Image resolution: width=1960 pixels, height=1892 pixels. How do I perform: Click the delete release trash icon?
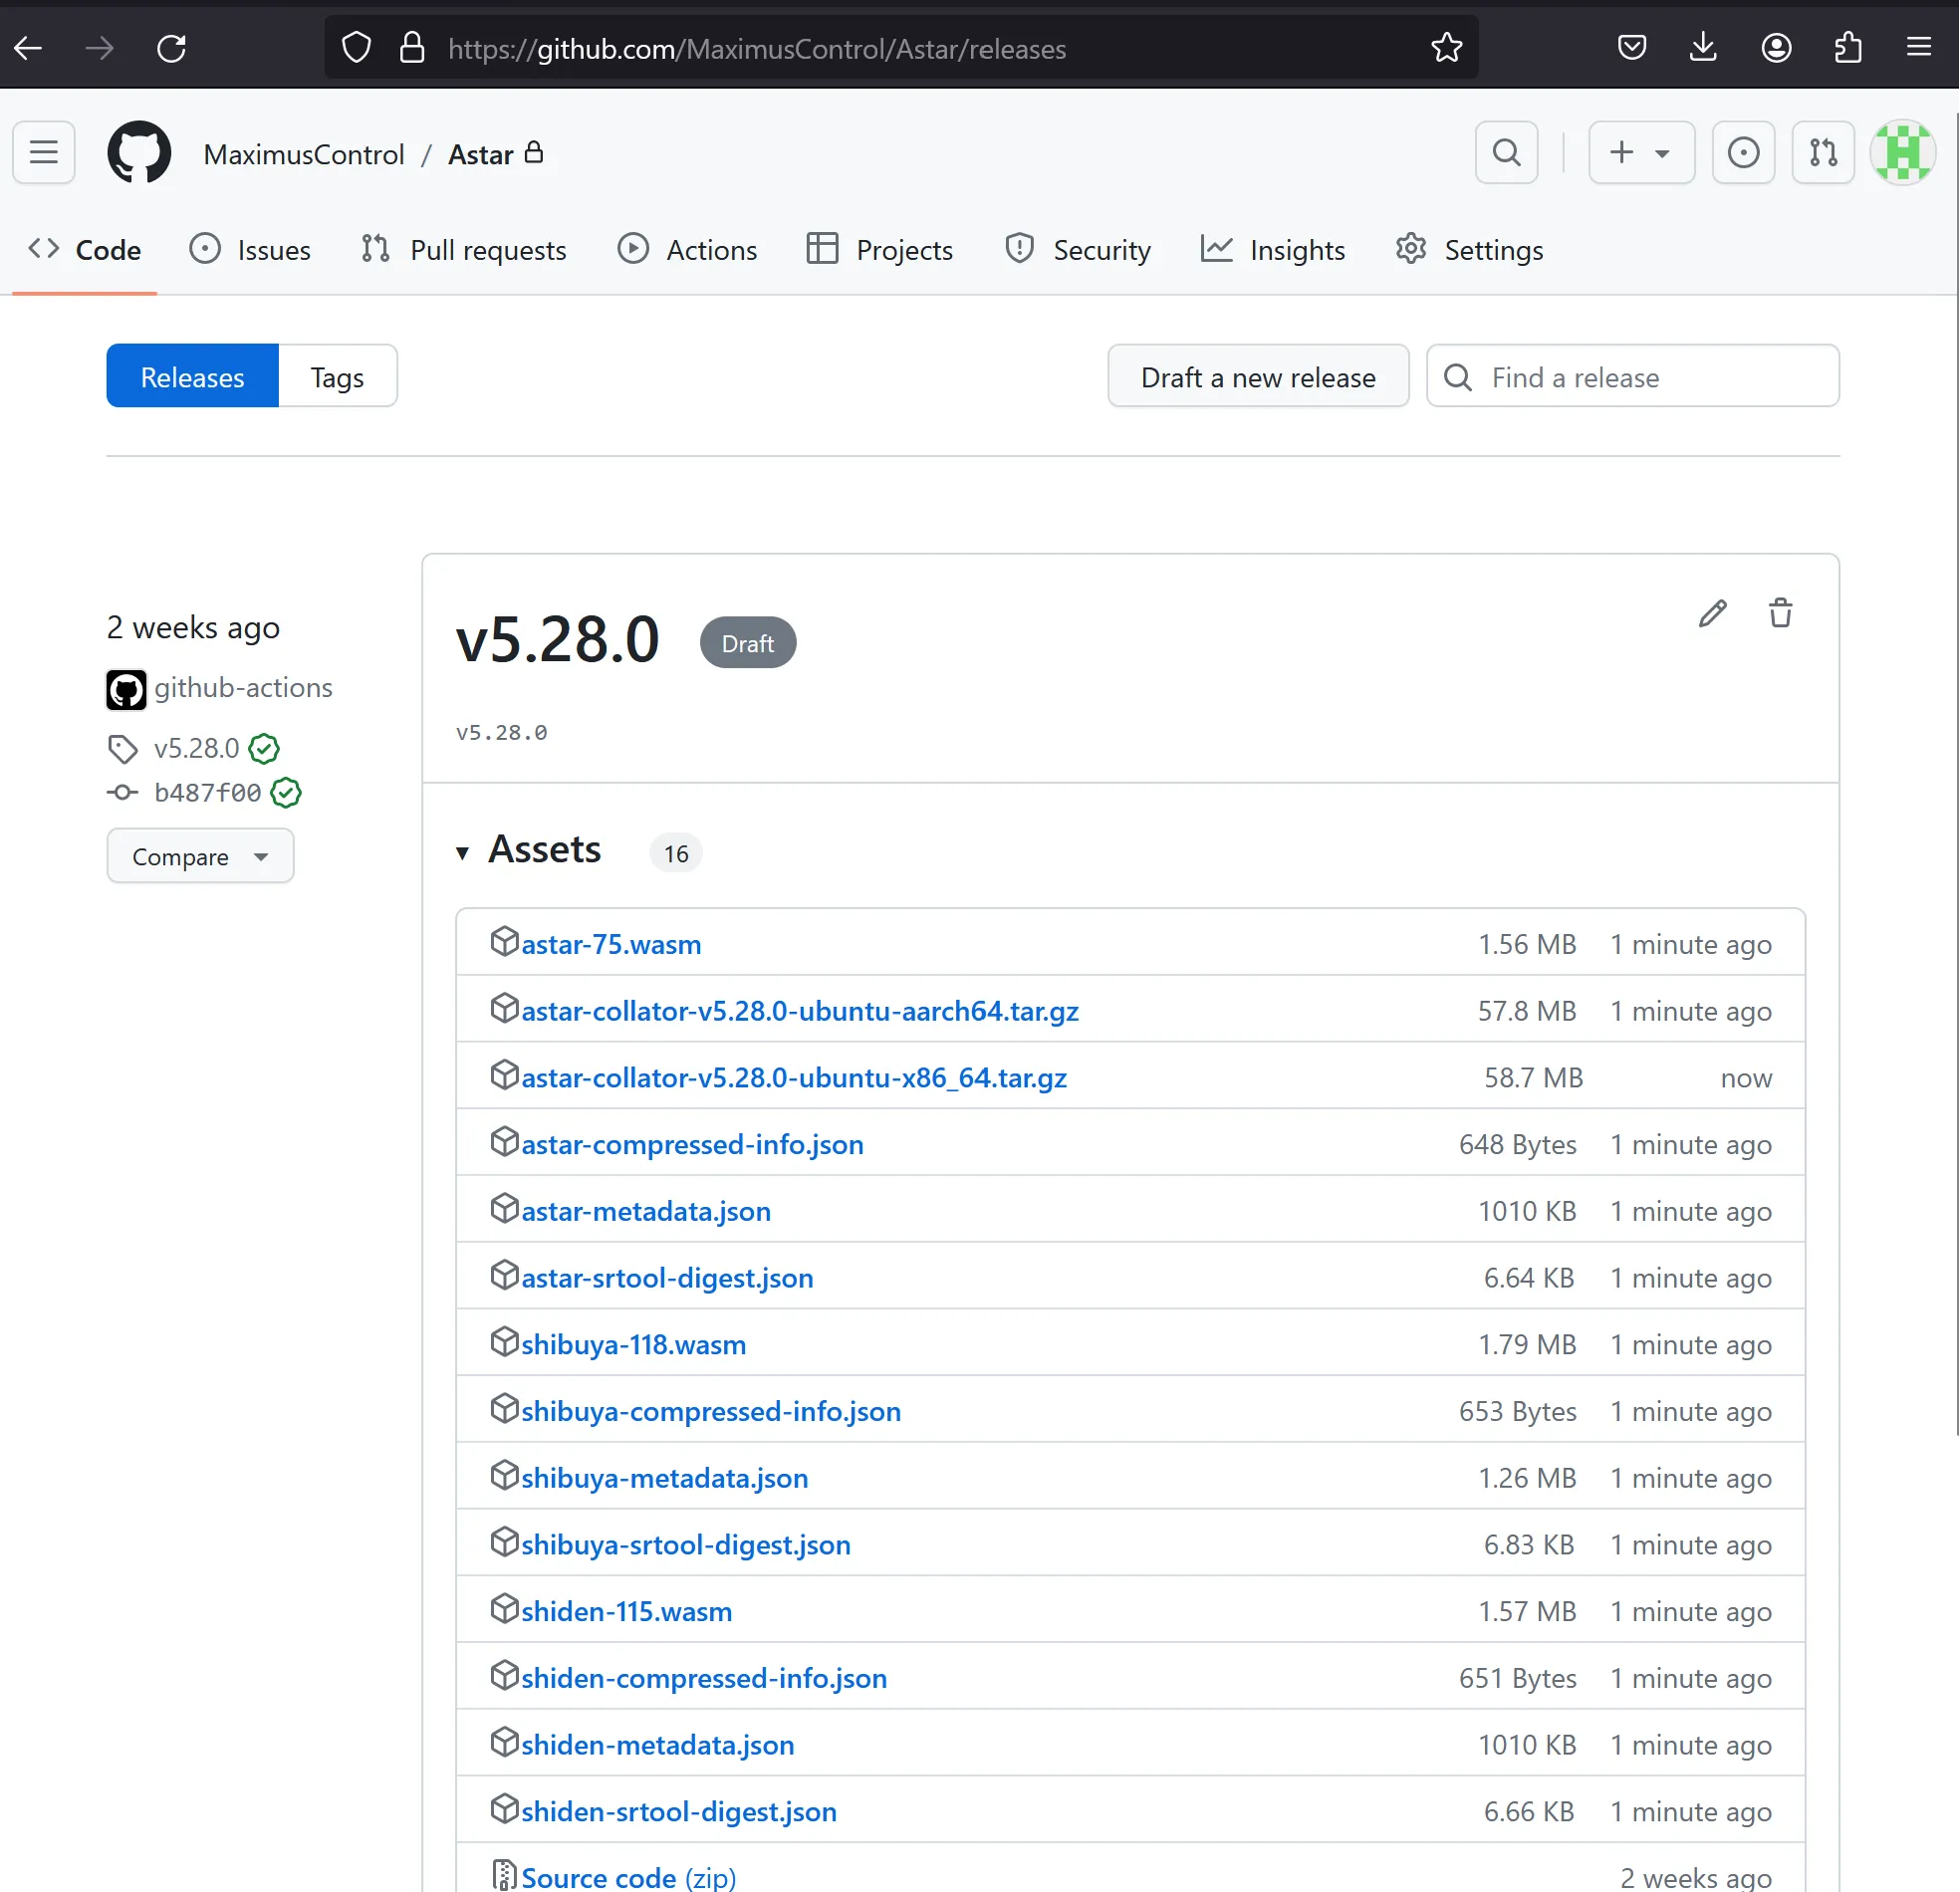[1780, 613]
